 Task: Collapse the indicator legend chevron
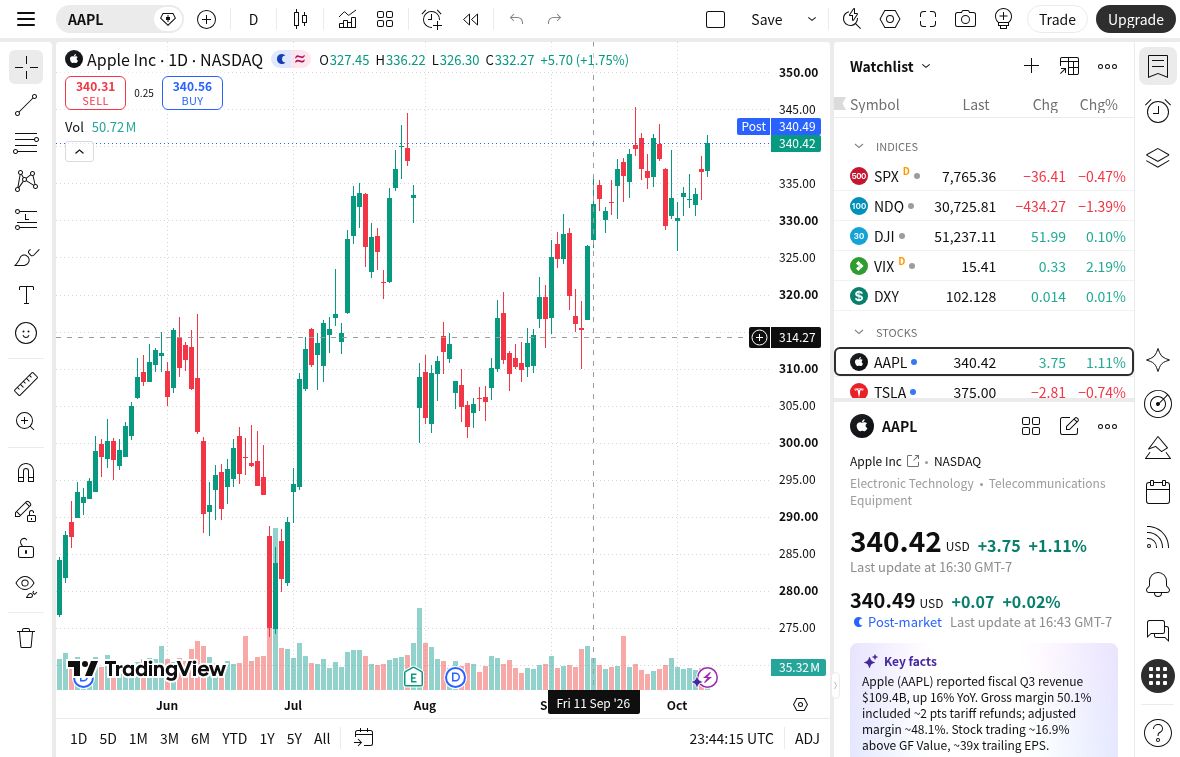click(79, 152)
